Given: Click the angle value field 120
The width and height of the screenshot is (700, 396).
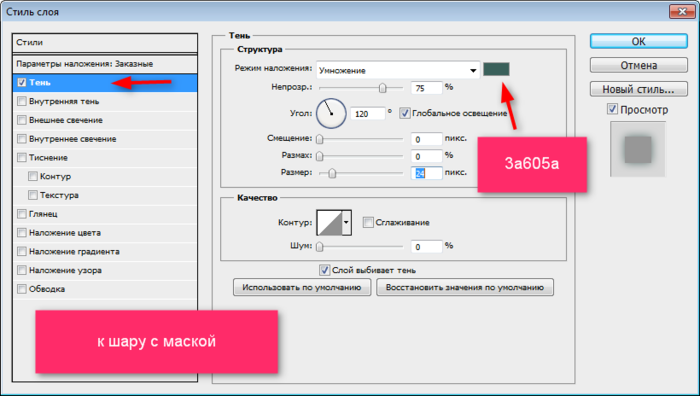Looking at the screenshot, I should 367,113.
